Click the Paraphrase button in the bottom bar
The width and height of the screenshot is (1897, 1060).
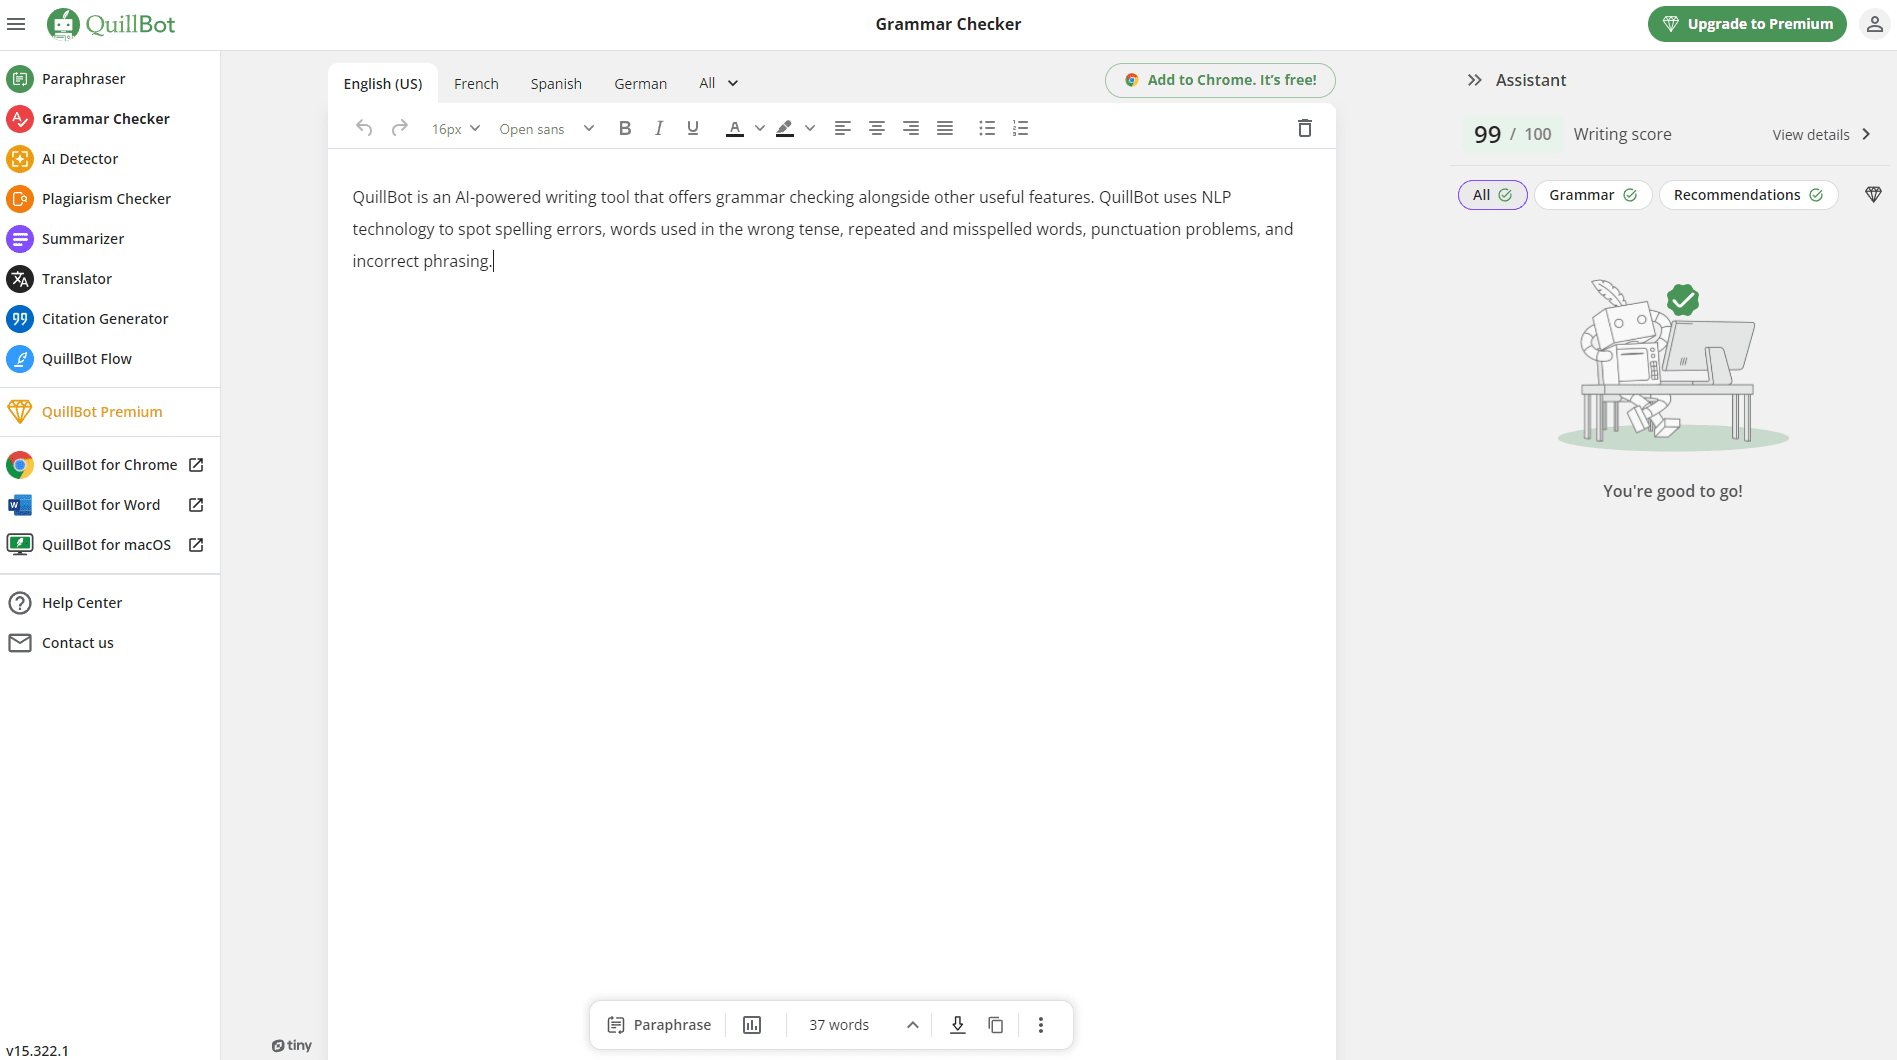point(659,1025)
